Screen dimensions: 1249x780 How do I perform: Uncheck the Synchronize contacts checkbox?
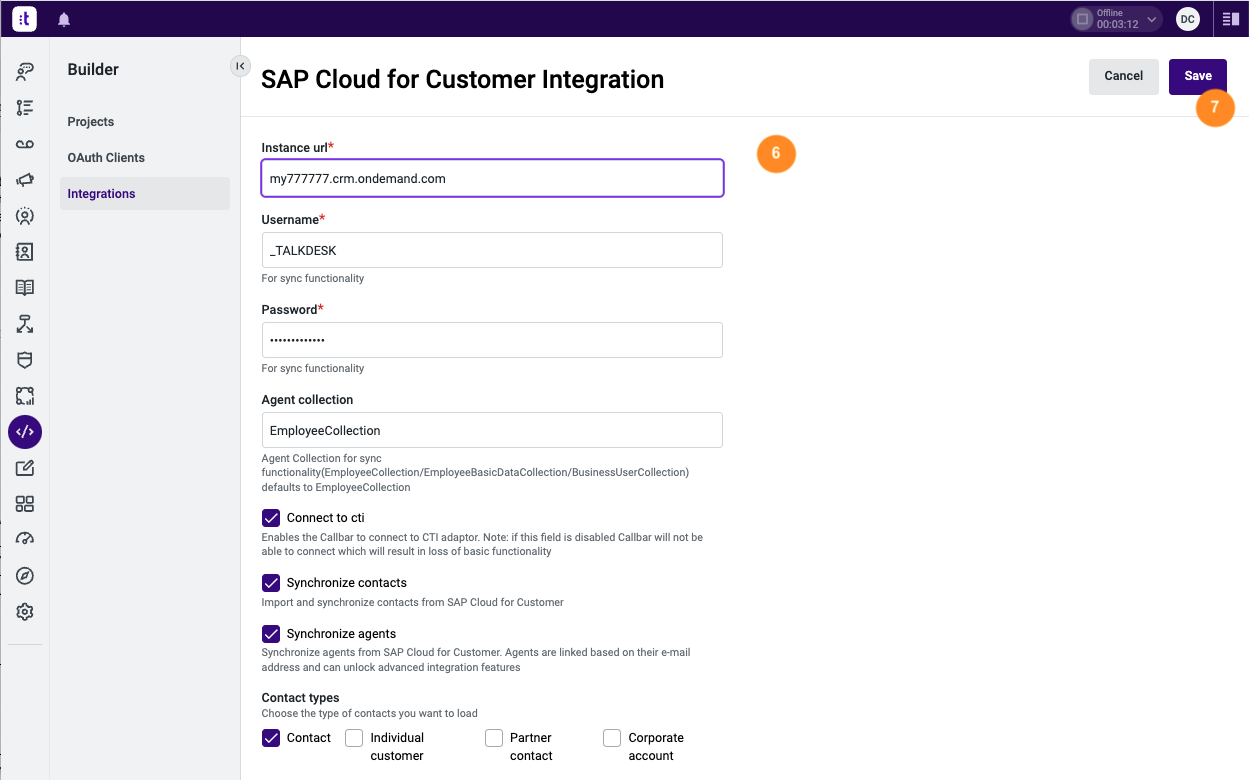271,583
